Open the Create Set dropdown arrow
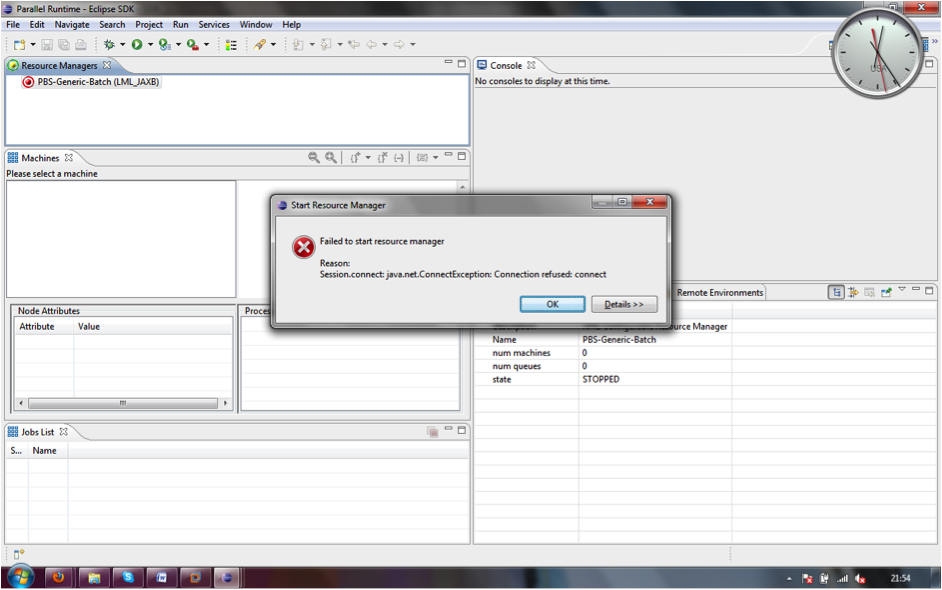942x590 pixels. click(x=368, y=157)
